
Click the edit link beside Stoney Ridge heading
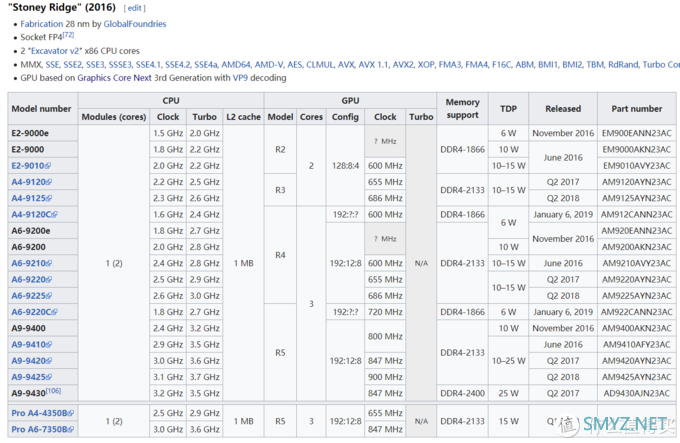pyautogui.click(x=134, y=8)
